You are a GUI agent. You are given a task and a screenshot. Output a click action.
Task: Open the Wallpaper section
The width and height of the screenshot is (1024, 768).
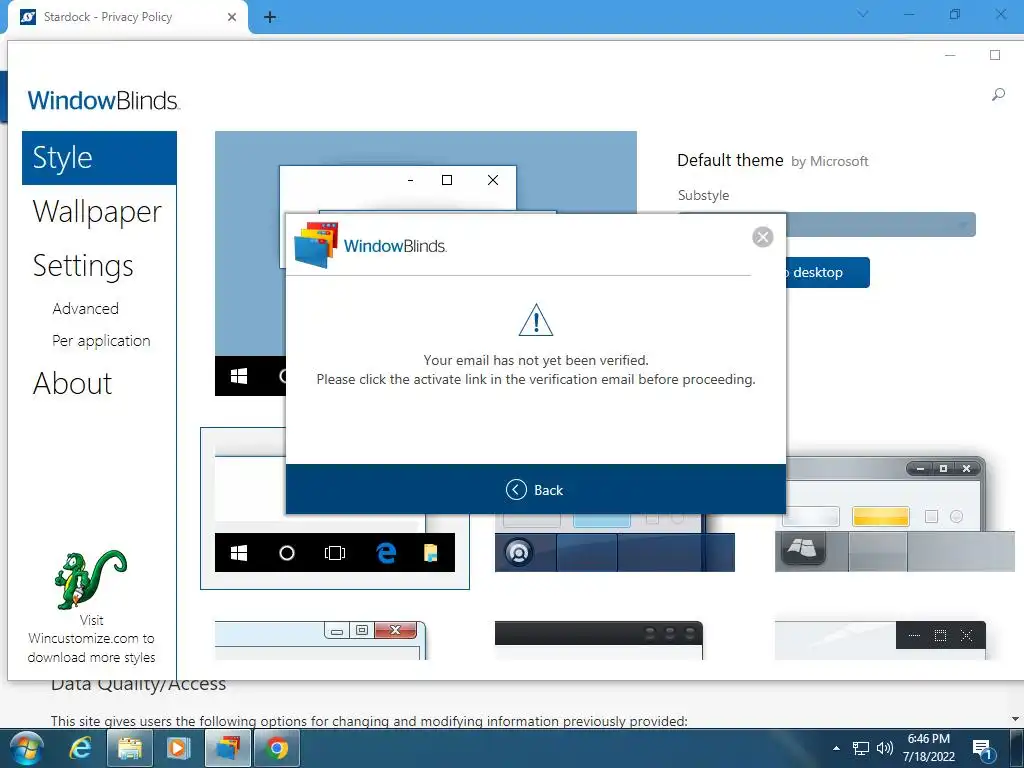pos(97,212)
